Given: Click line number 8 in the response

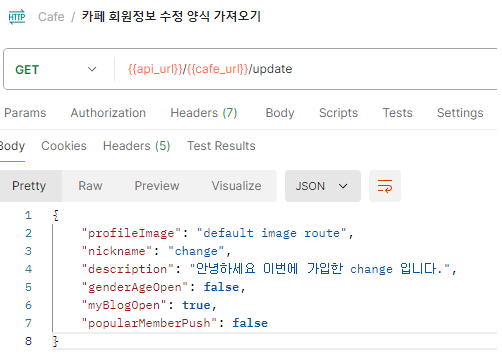Looking at the screenshot, I should point(28,341).
